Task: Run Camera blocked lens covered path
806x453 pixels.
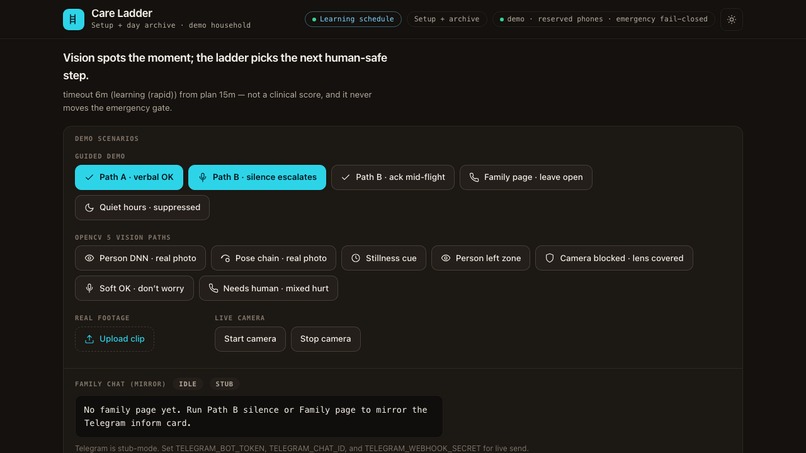Action: [614, 258]
